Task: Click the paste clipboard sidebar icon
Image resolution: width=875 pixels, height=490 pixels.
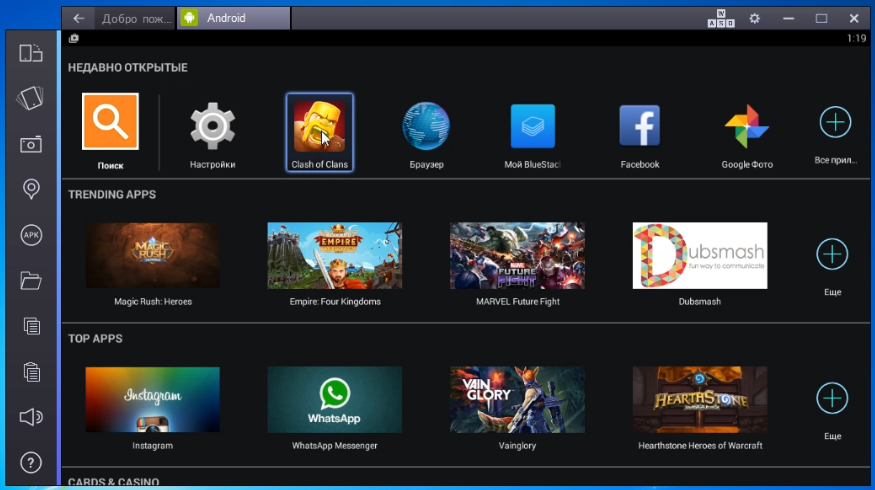Action: click(32, 372)
